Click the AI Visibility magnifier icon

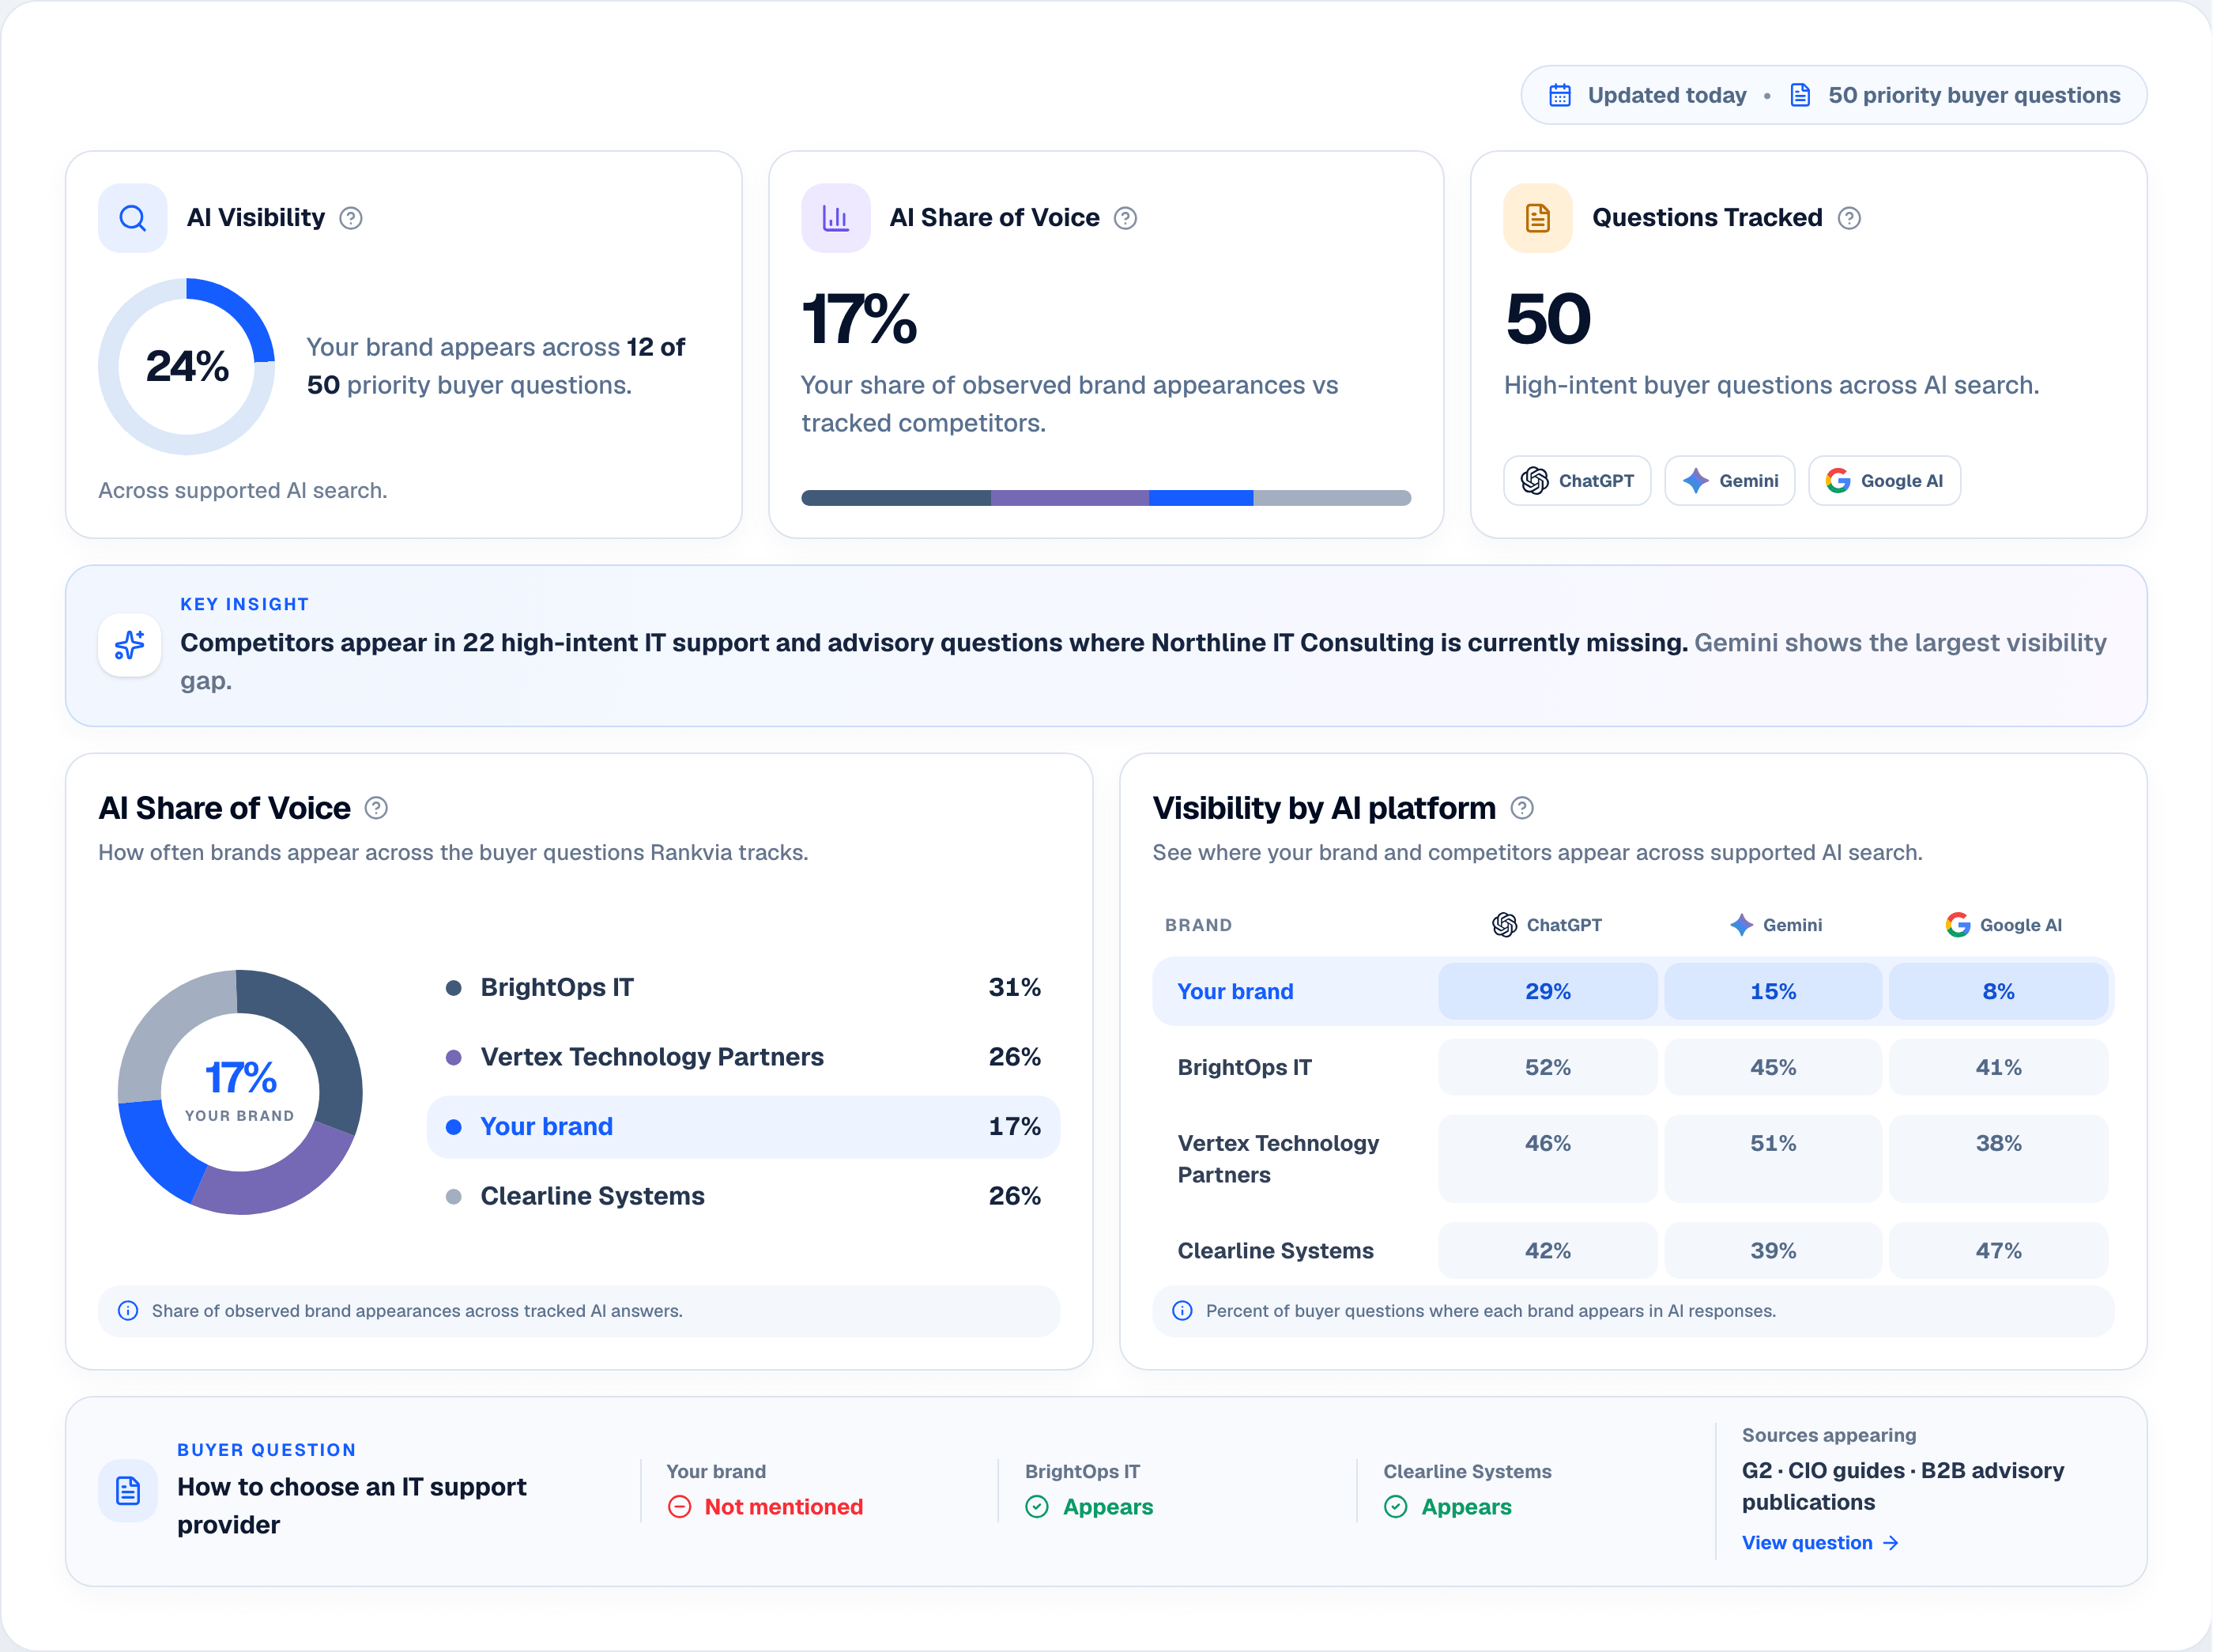pos(132,218)
